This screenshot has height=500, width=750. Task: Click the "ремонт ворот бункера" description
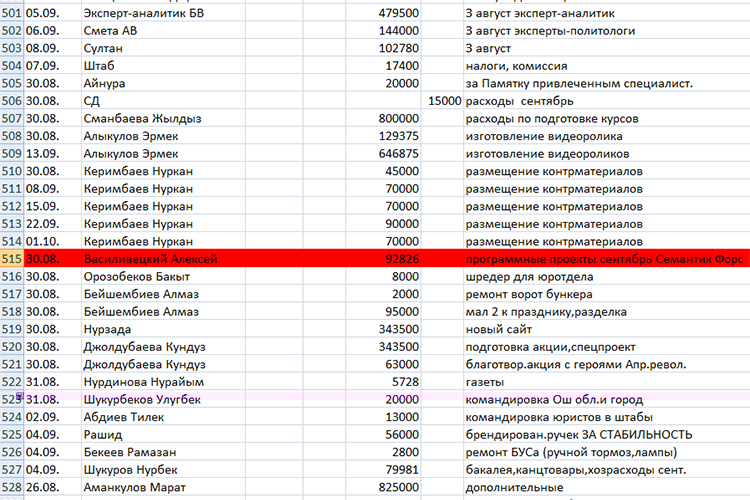[529, 294]
